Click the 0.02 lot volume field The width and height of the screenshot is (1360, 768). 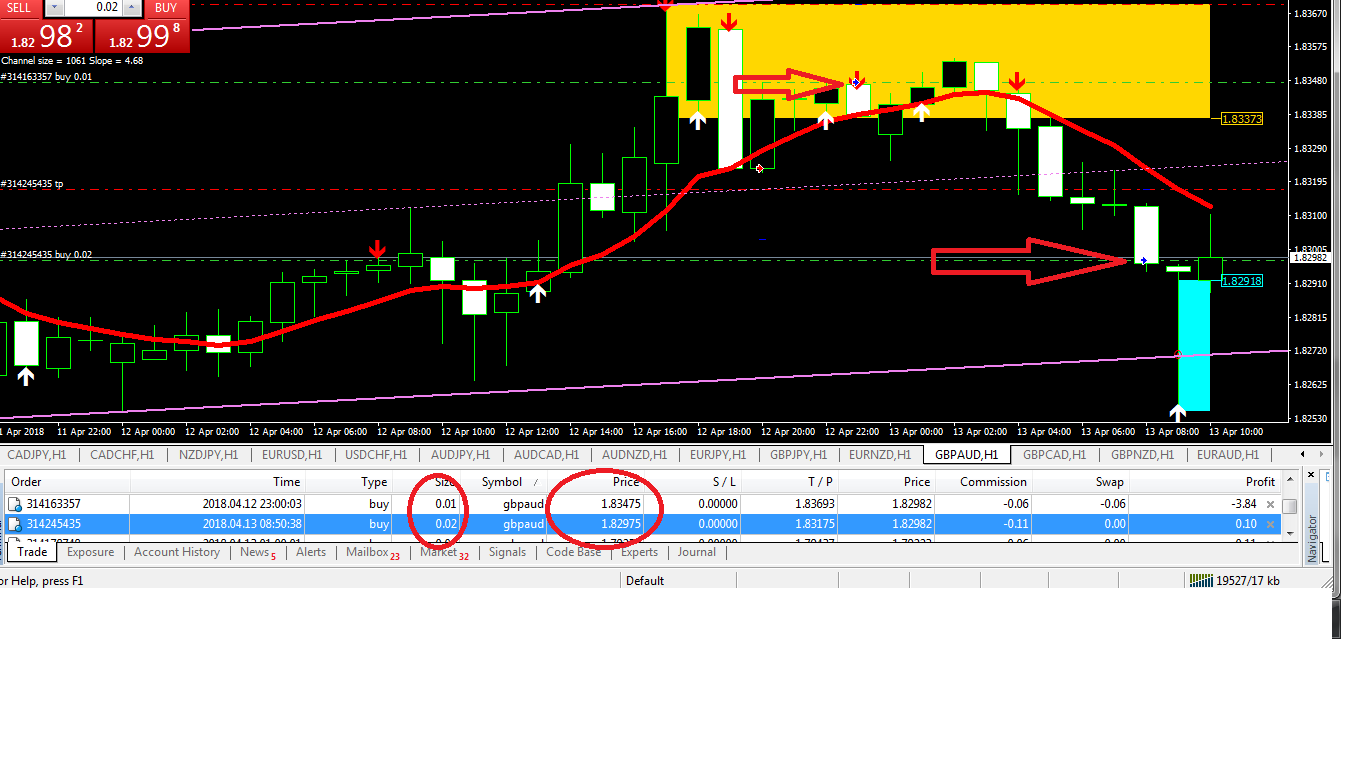(94, 8)
